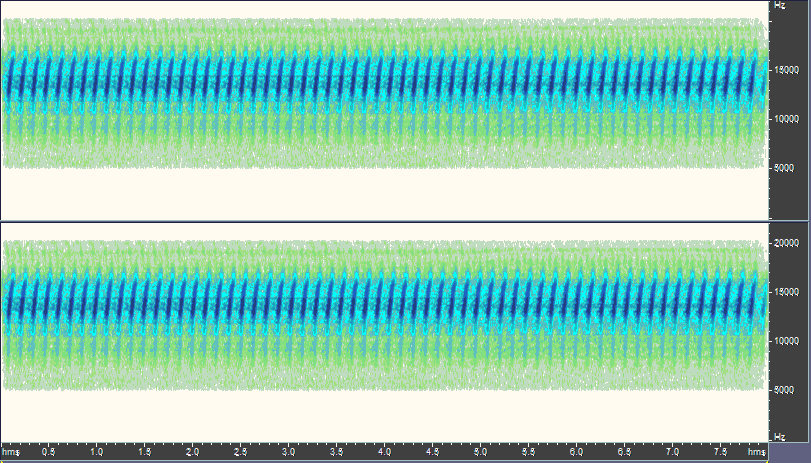The width and height of the screenshot is (811, 463).
Task: Click the Hz label atop the upper channel scale
Action: coord(779,5)
